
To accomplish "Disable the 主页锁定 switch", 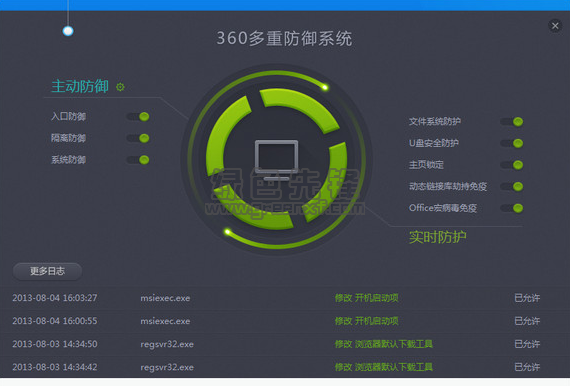I will (511, 165).
